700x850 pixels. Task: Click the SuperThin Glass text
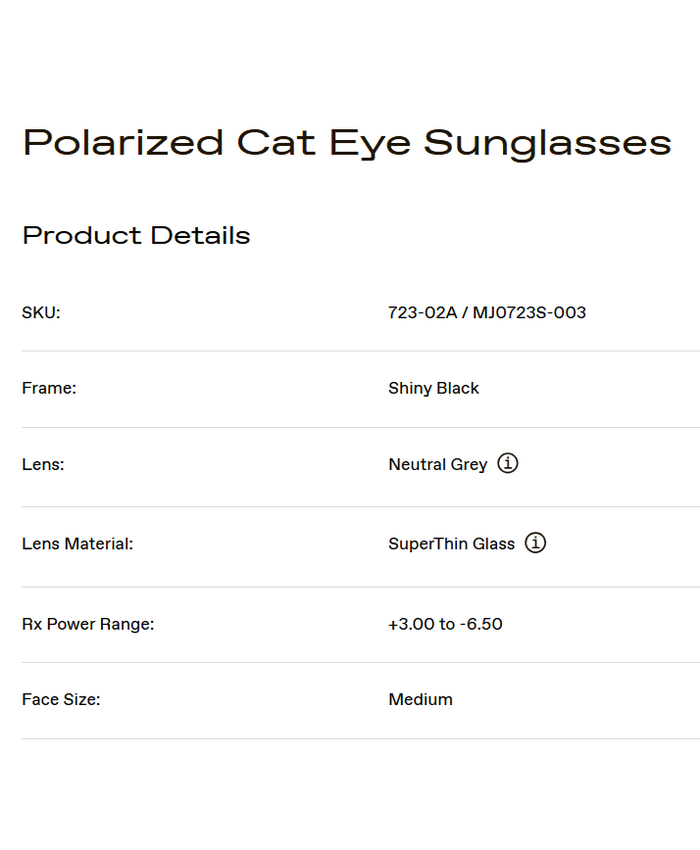pyautogui.click(x=451, y=544)
